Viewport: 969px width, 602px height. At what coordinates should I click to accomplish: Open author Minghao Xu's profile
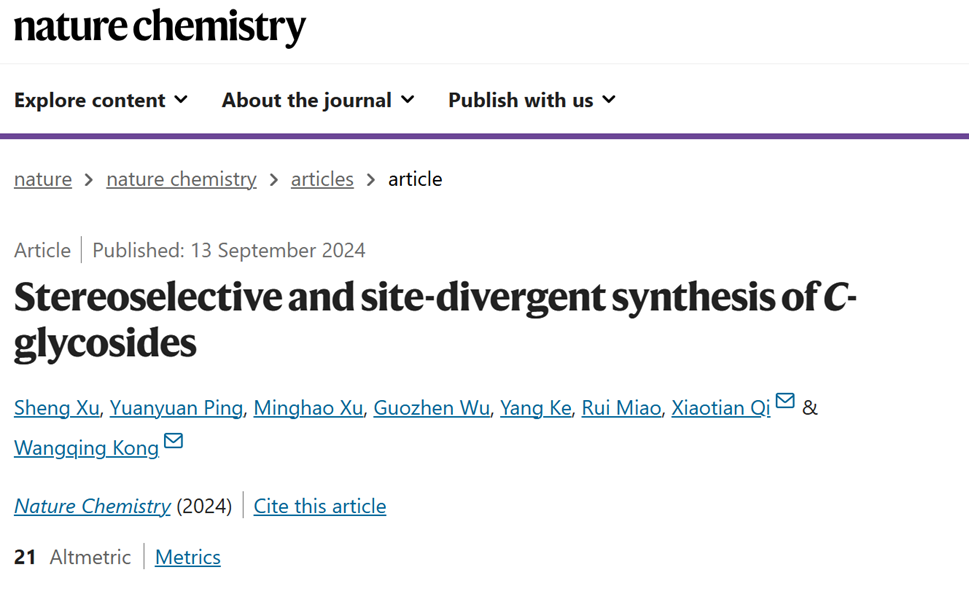[308, 408]
